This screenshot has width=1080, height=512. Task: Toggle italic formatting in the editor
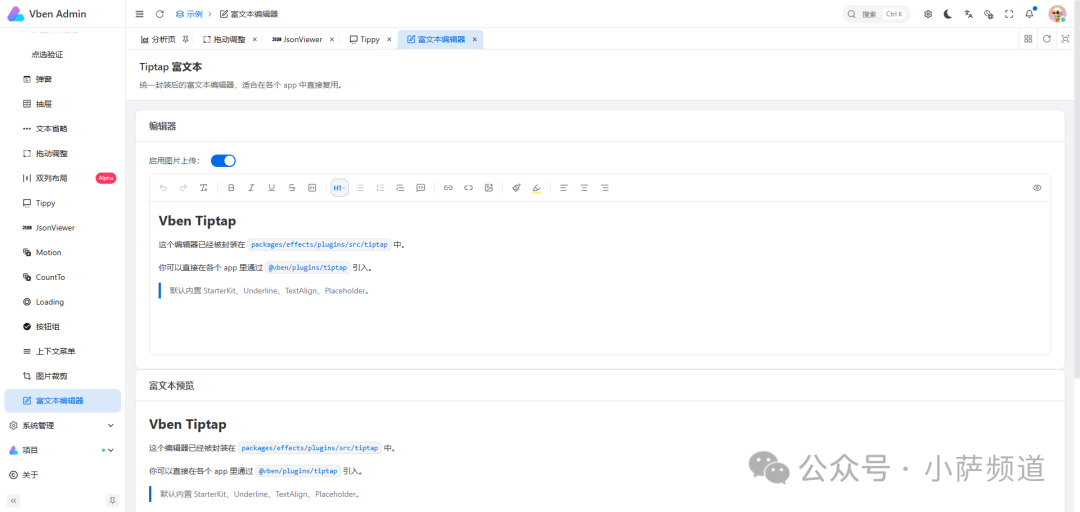click(251, 187)
